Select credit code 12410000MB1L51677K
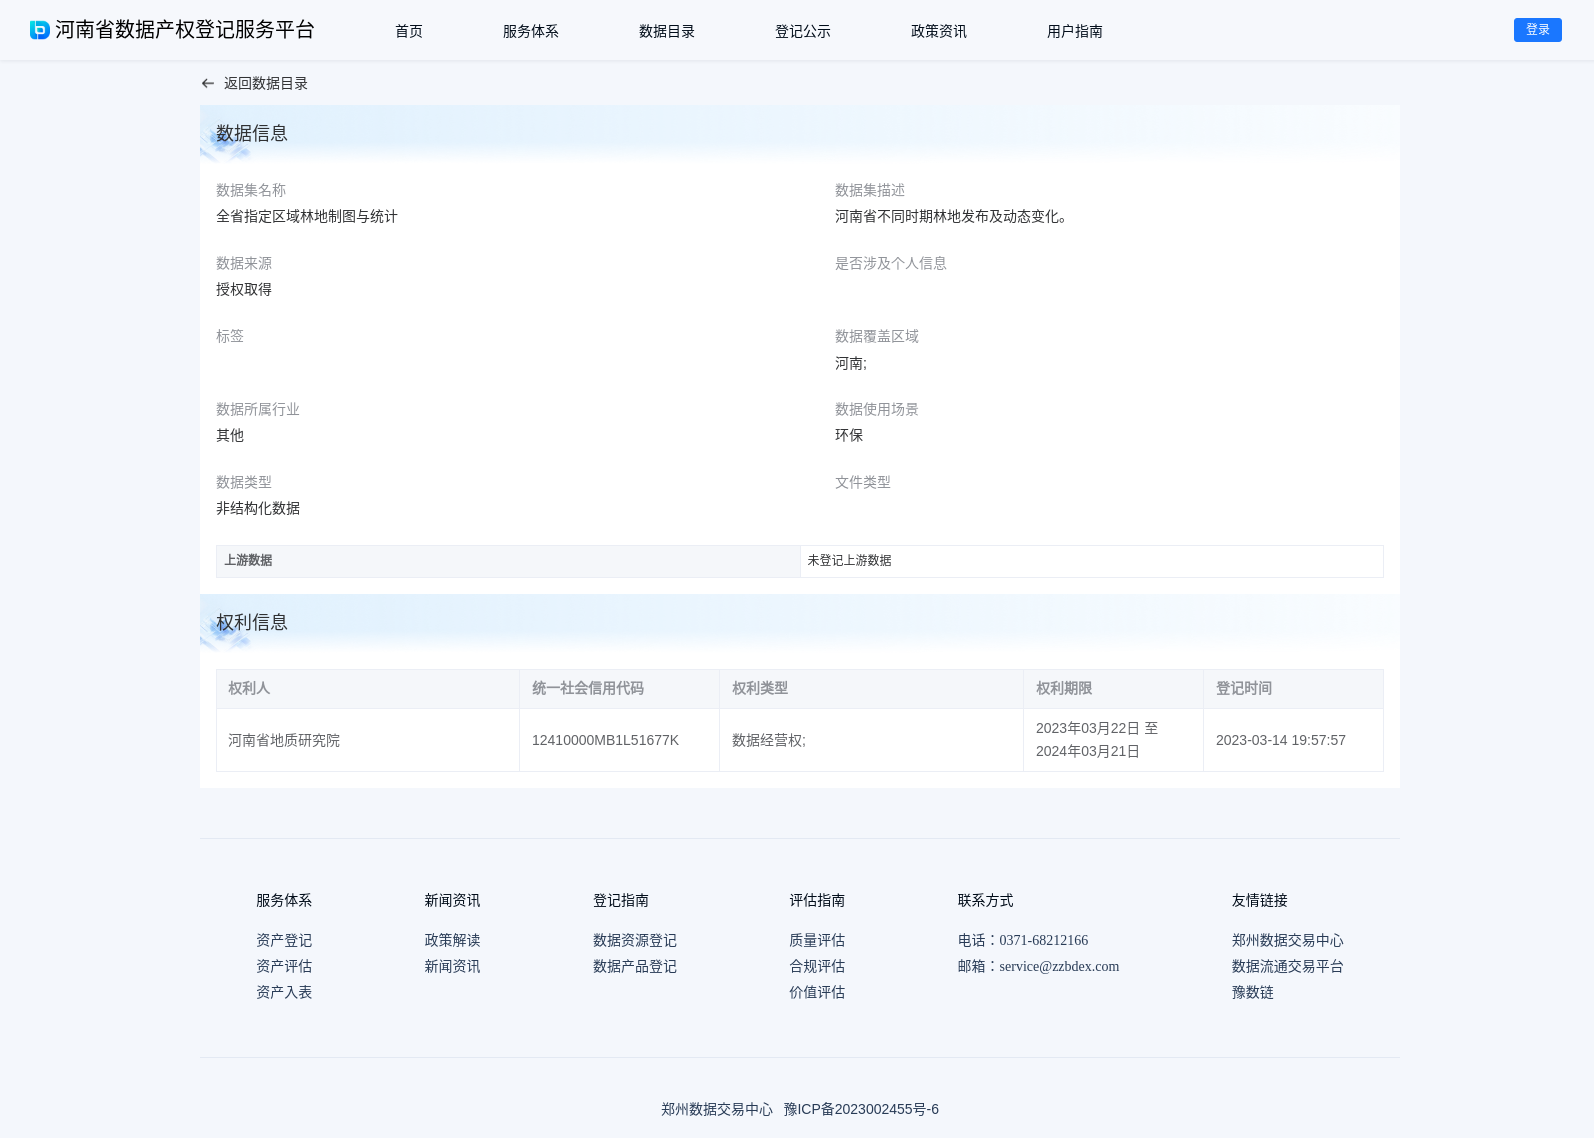Screen dimensions: 1594x1138 pos(605,740)
